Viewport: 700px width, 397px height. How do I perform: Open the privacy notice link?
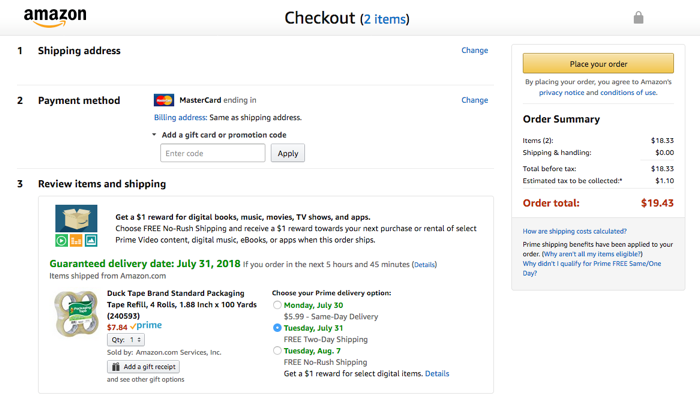click(561, 92)
